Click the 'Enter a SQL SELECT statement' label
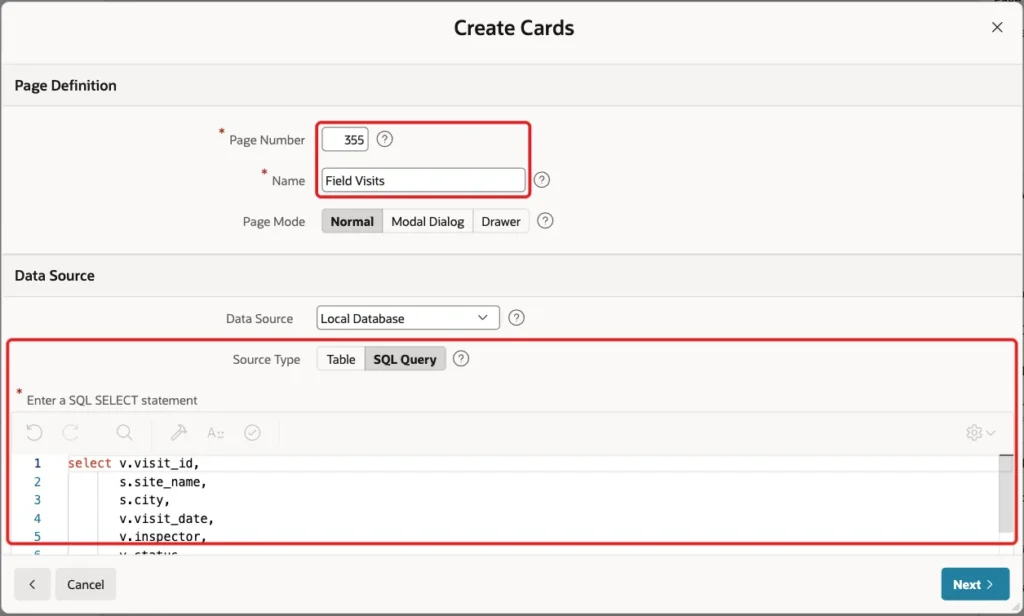The image size is (1024, 616). coord(112,400)
